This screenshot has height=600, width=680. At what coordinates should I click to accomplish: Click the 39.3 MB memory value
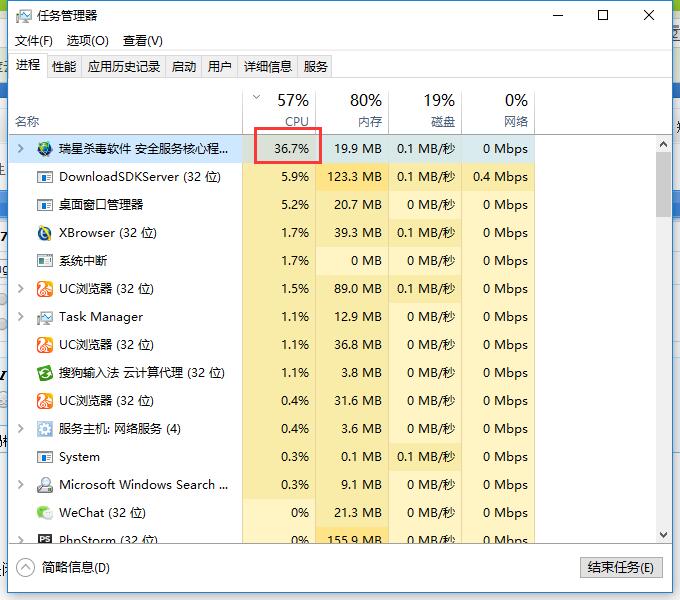click(x=358, y=233)
